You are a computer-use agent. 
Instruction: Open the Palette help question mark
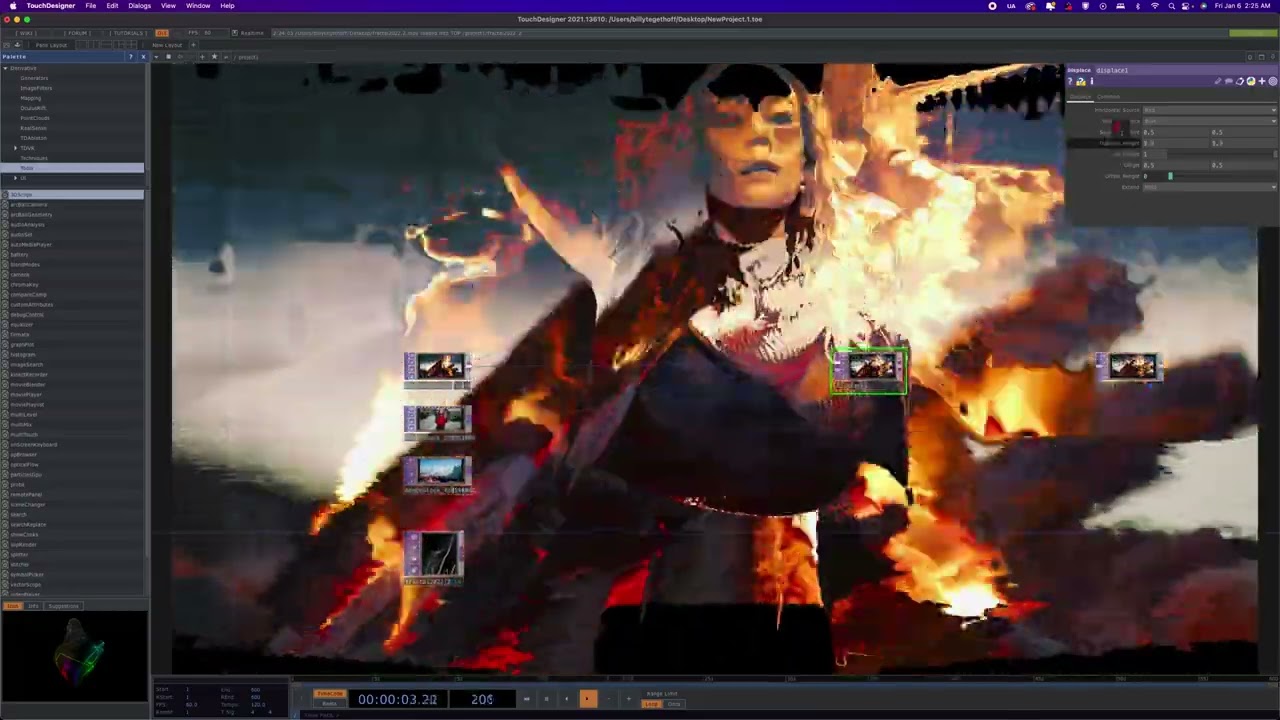(130, 56)
